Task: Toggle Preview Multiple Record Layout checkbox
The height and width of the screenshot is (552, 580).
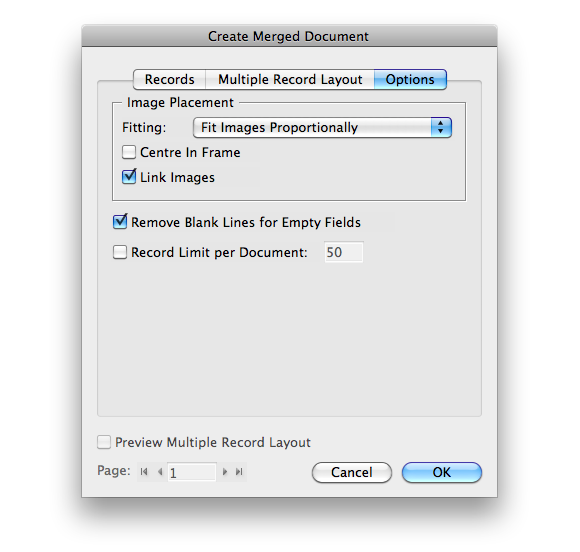Action: click(x=104, y=442)
